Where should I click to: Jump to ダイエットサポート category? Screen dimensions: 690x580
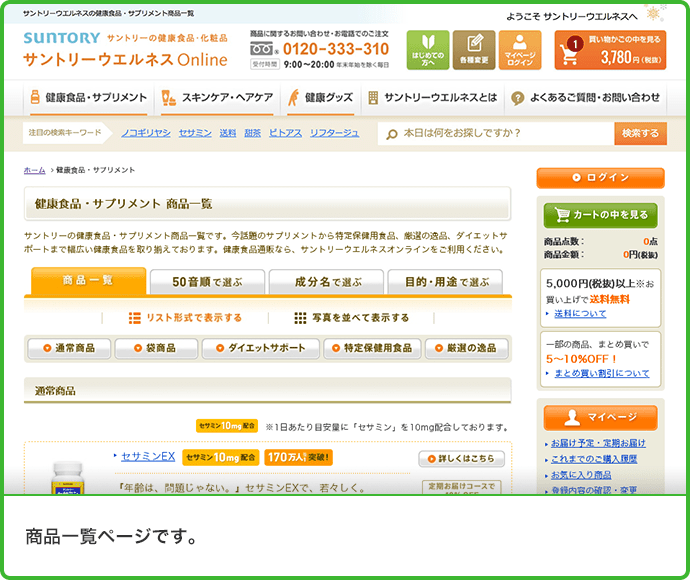261,349
